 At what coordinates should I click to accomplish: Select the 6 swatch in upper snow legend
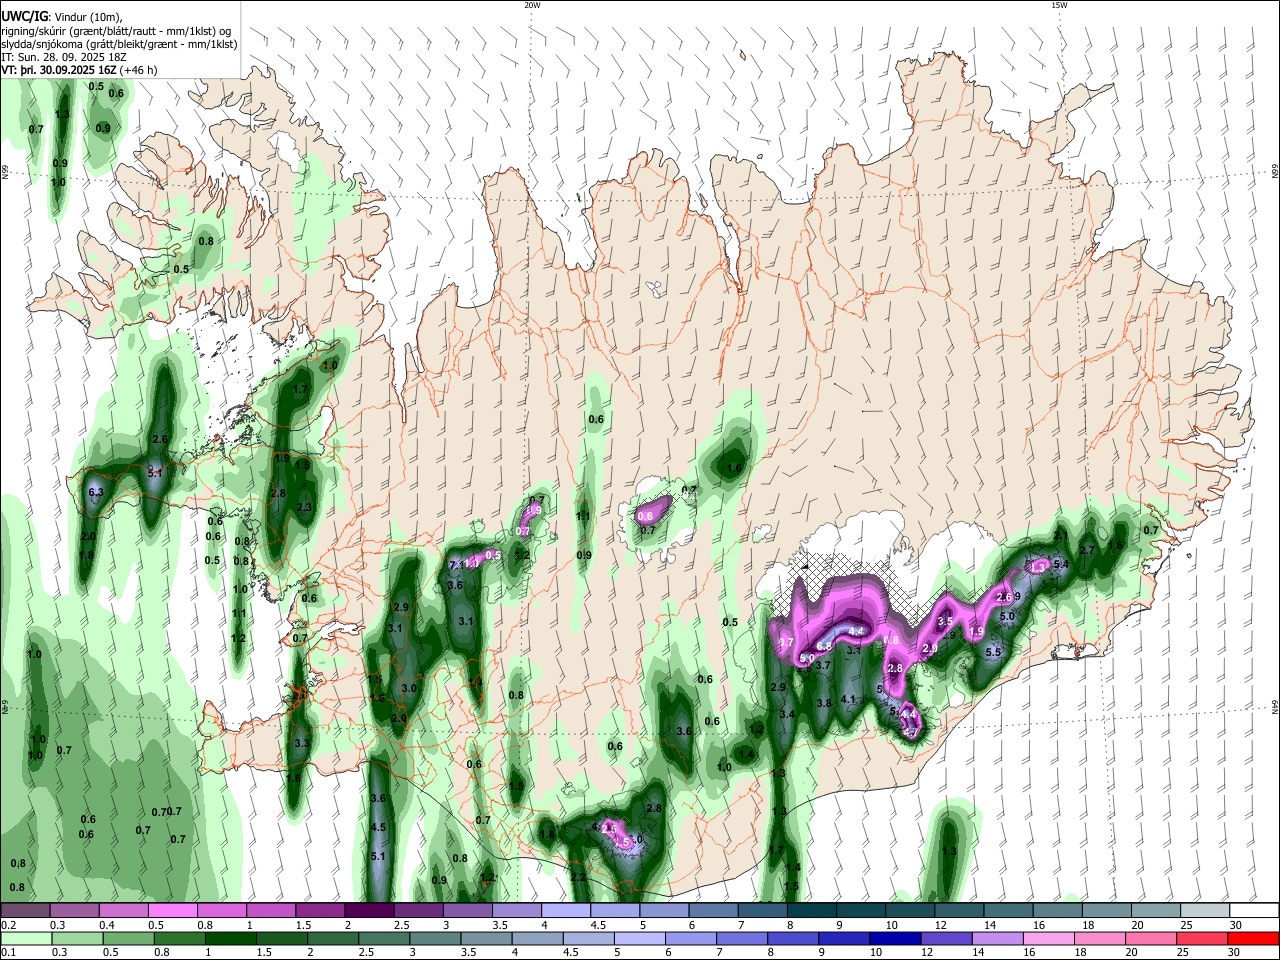pyautogui.click(x=711, y=910)
